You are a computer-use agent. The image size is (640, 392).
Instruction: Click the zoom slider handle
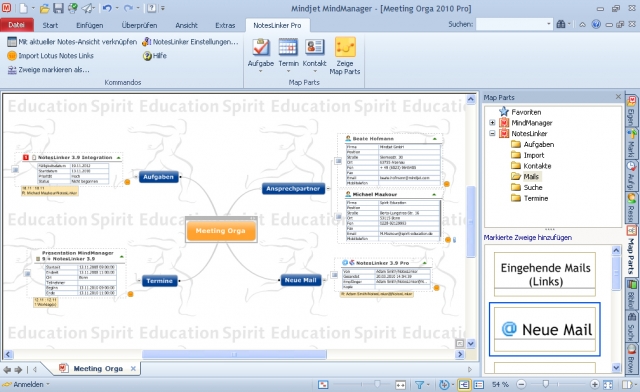coord(546,384)
